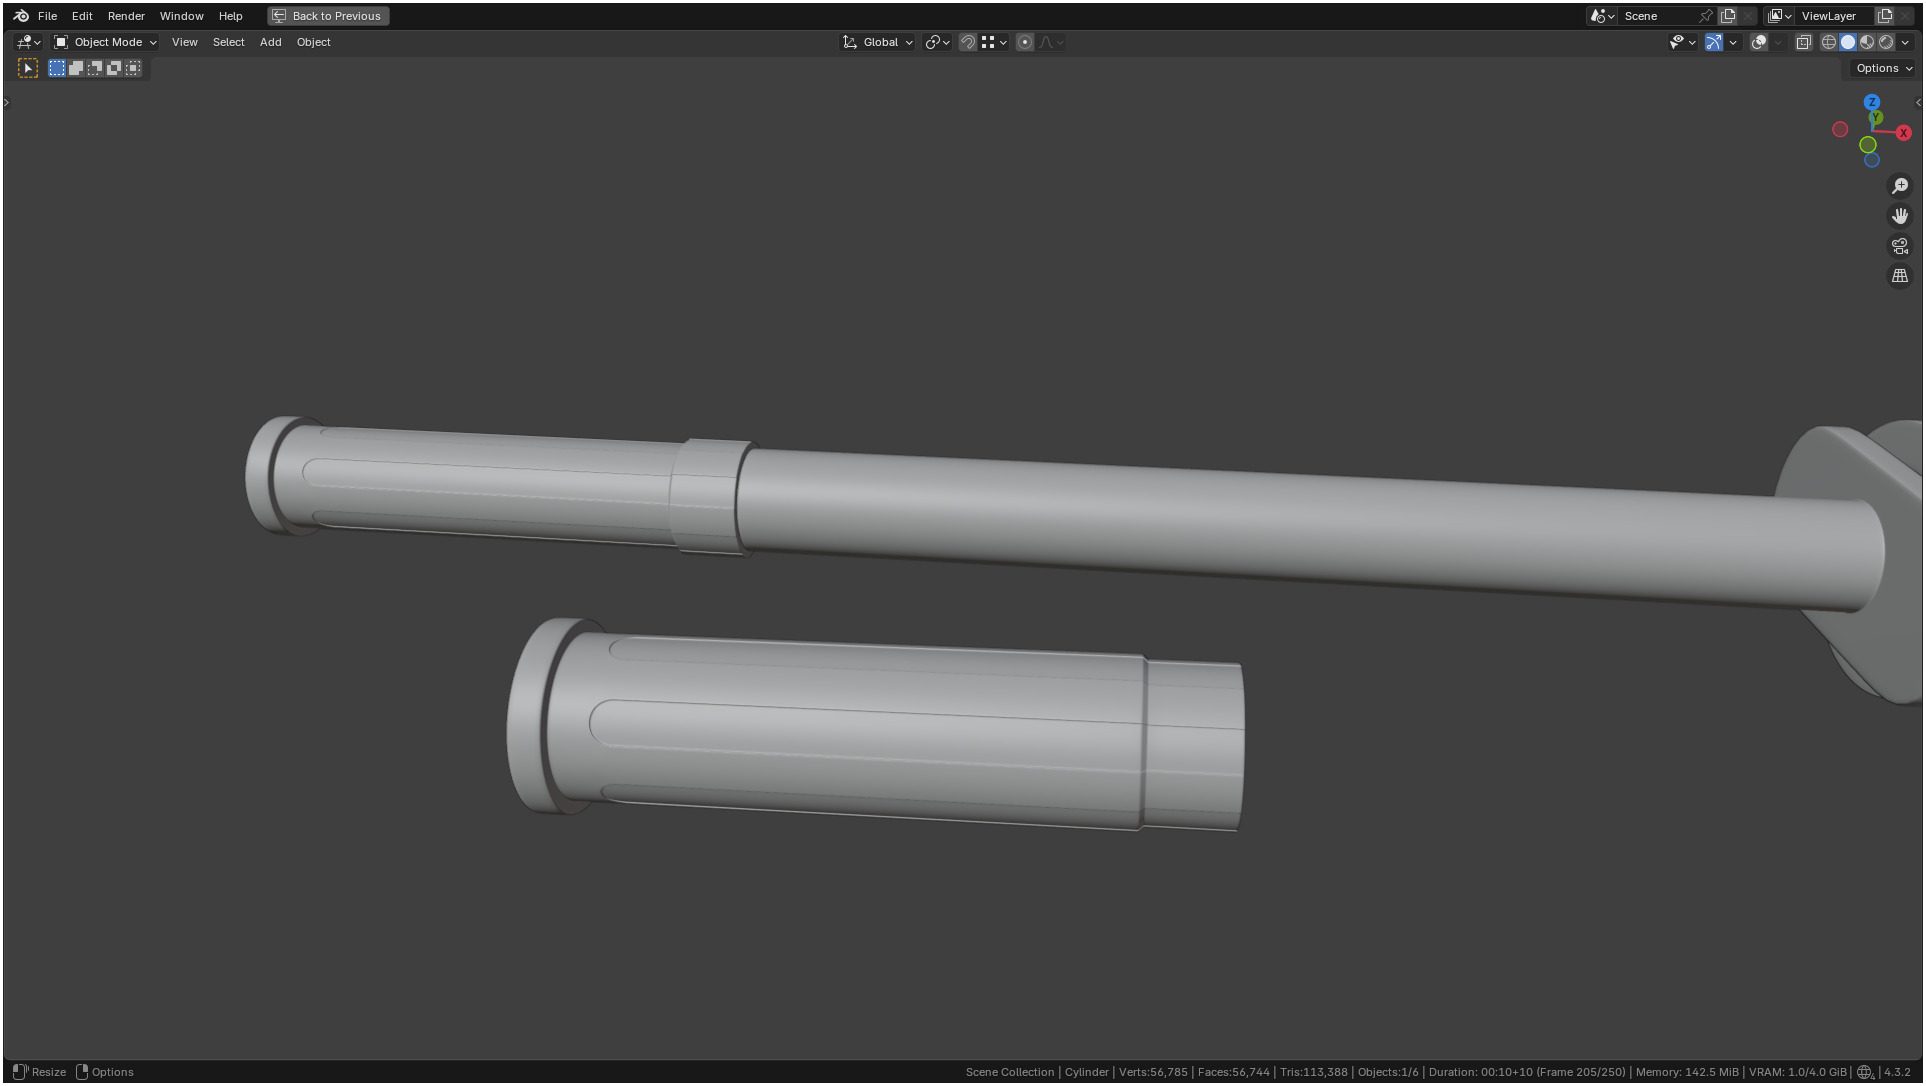Choose Set a new selection mode
Viewport: 1926px width, 1086px height.
pyautogui.click(x=57, y=68)
